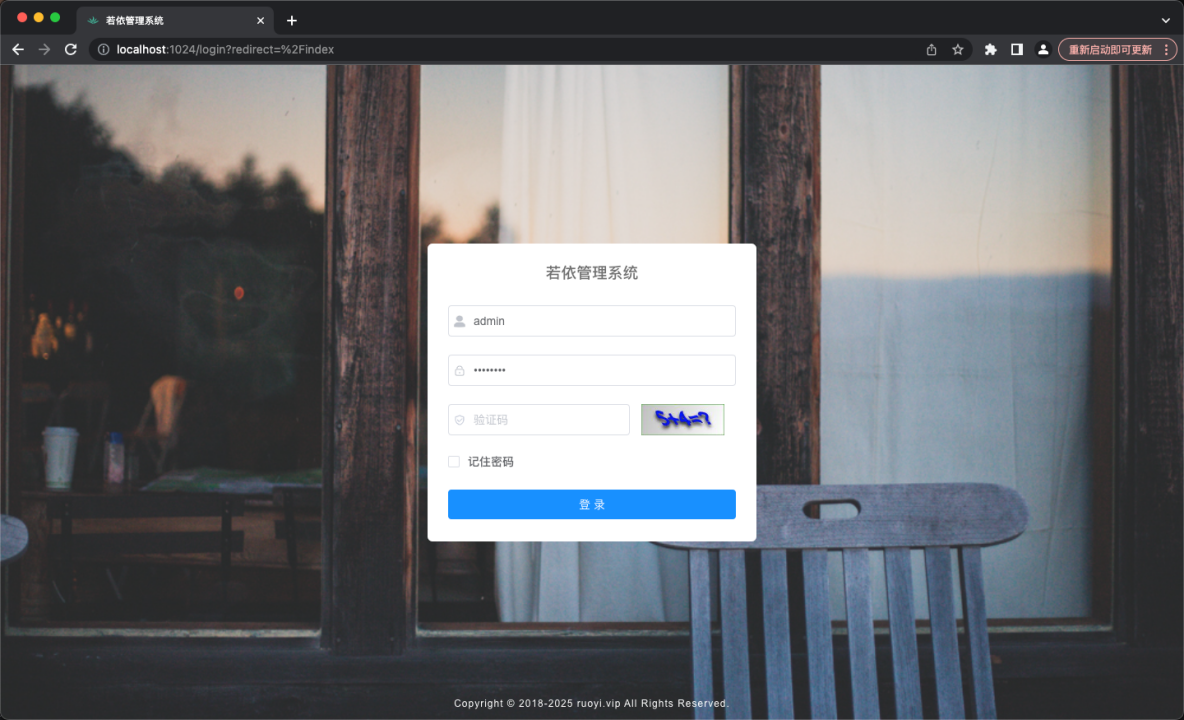Minimize window with the yellow button
The image size is (1184, 720).
click(39, 17)
